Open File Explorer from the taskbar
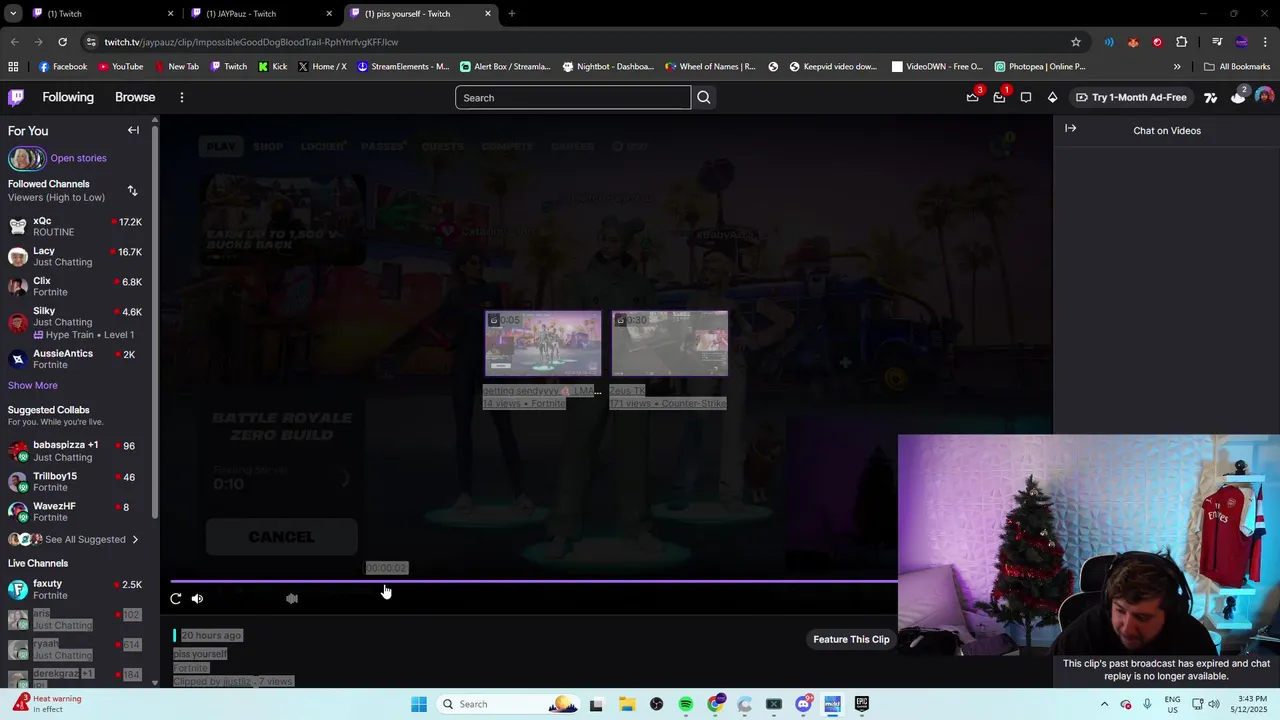The width and height of the screenshot is (1280, 720). pyautogui.click(x=626, y=704)
